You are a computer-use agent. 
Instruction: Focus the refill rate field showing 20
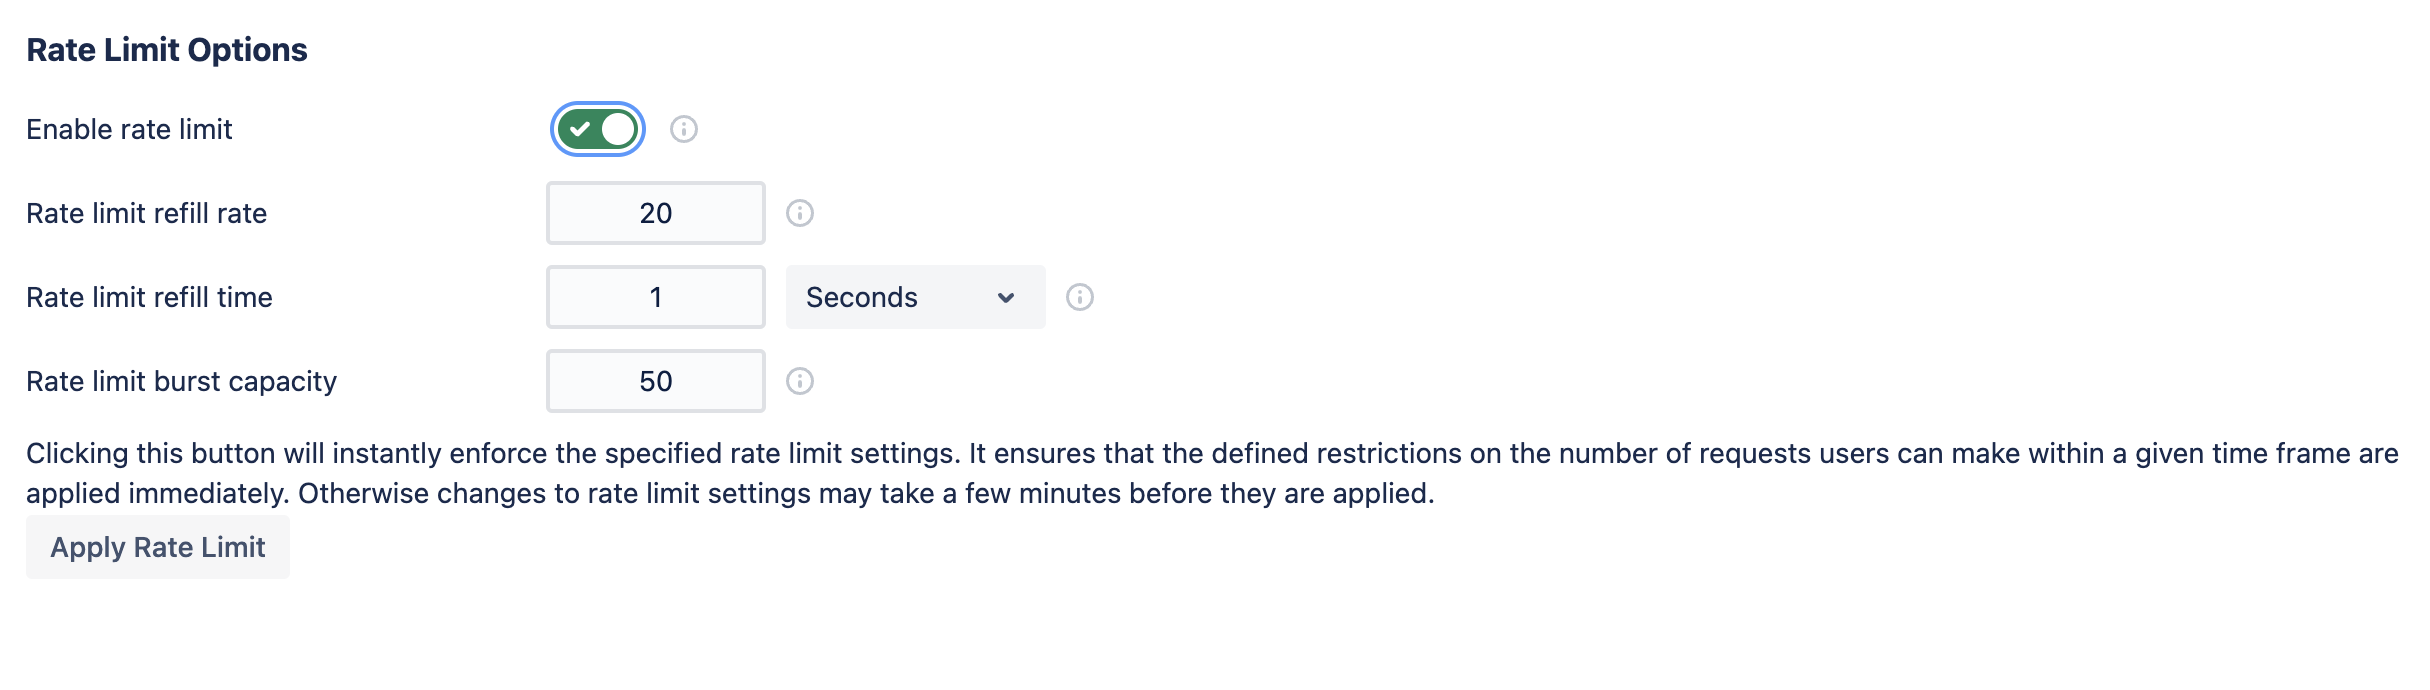tap(656, 213)
